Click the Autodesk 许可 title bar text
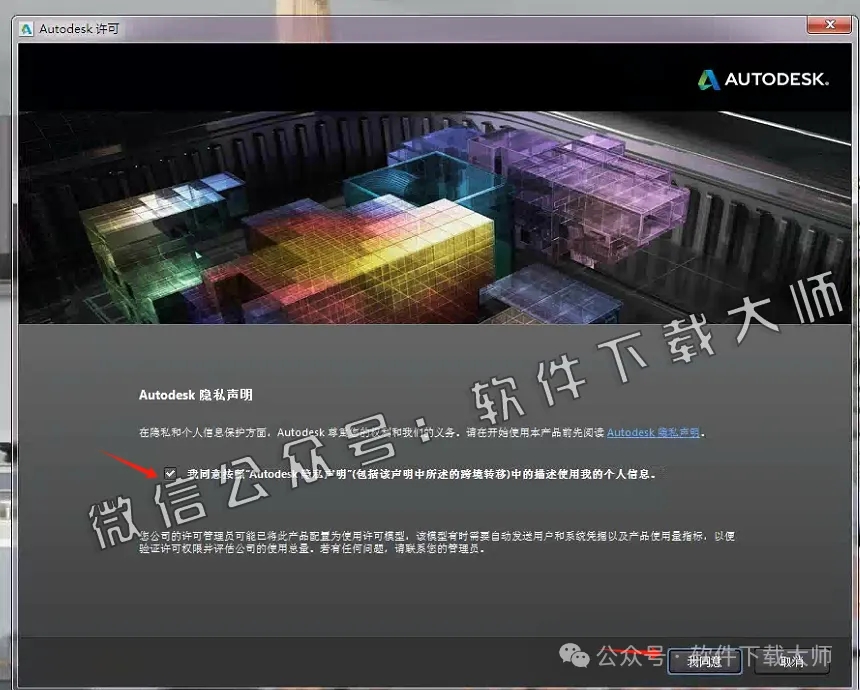 78,29
